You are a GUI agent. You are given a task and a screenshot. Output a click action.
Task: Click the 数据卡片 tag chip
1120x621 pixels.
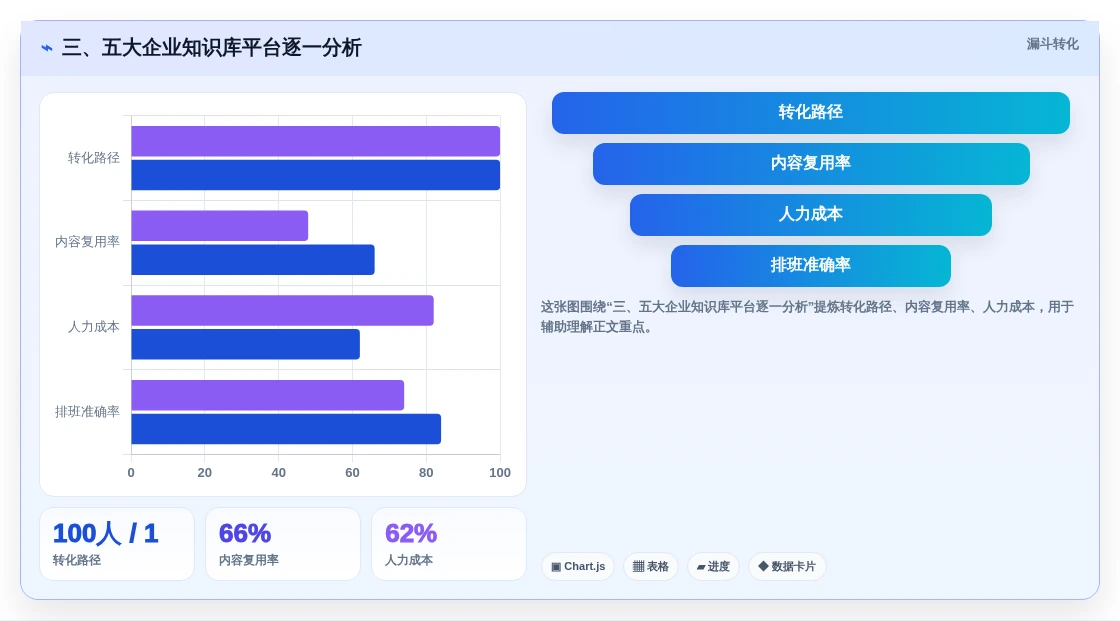[787, 567]
